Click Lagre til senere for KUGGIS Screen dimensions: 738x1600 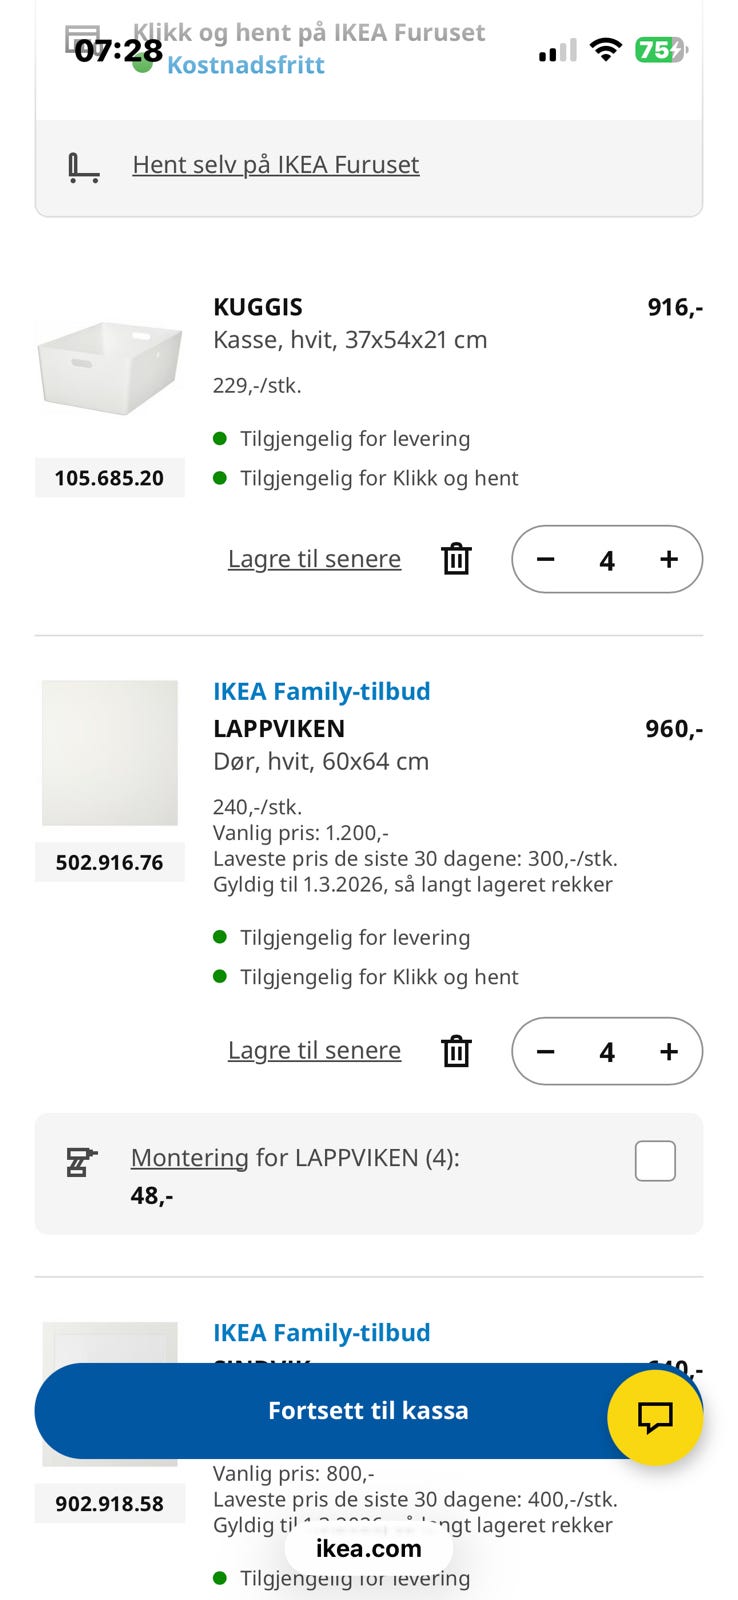pyautogui.click(x=314, y=559)
